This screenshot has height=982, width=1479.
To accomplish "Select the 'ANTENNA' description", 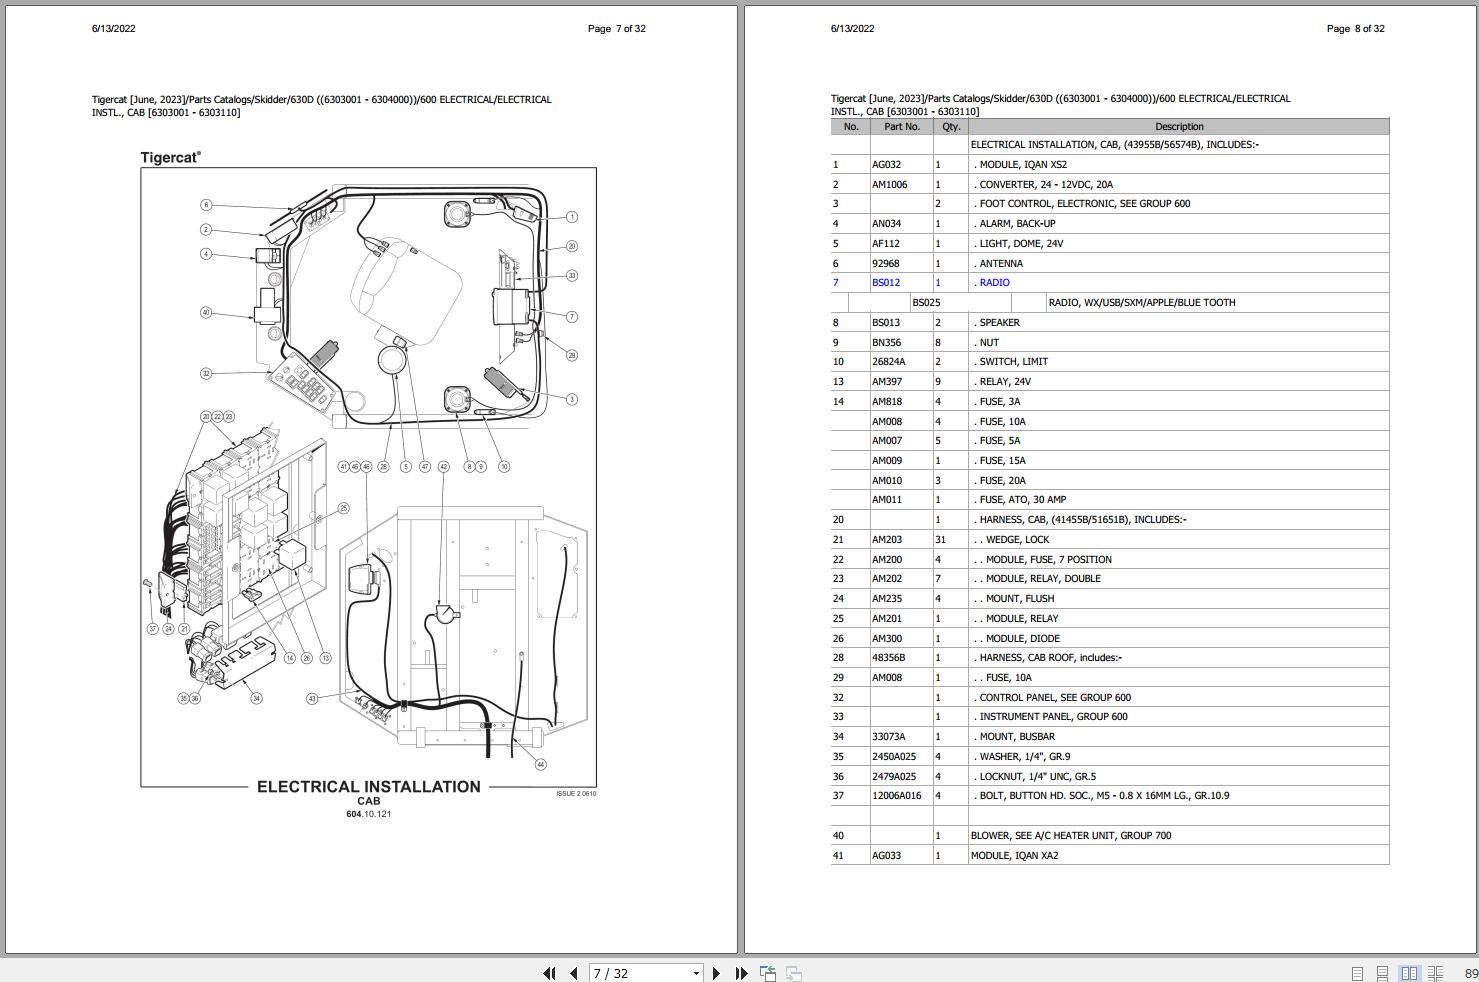I will tap(1001, 264).
